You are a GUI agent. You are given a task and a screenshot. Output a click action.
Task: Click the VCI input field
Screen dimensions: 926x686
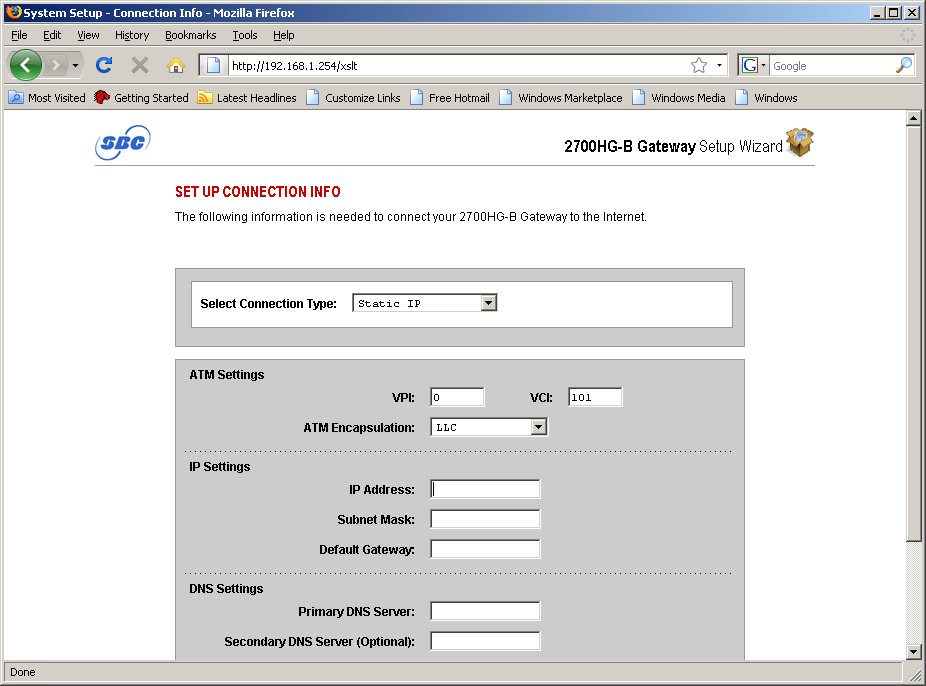pyautogui.click(x=595, y=397)
